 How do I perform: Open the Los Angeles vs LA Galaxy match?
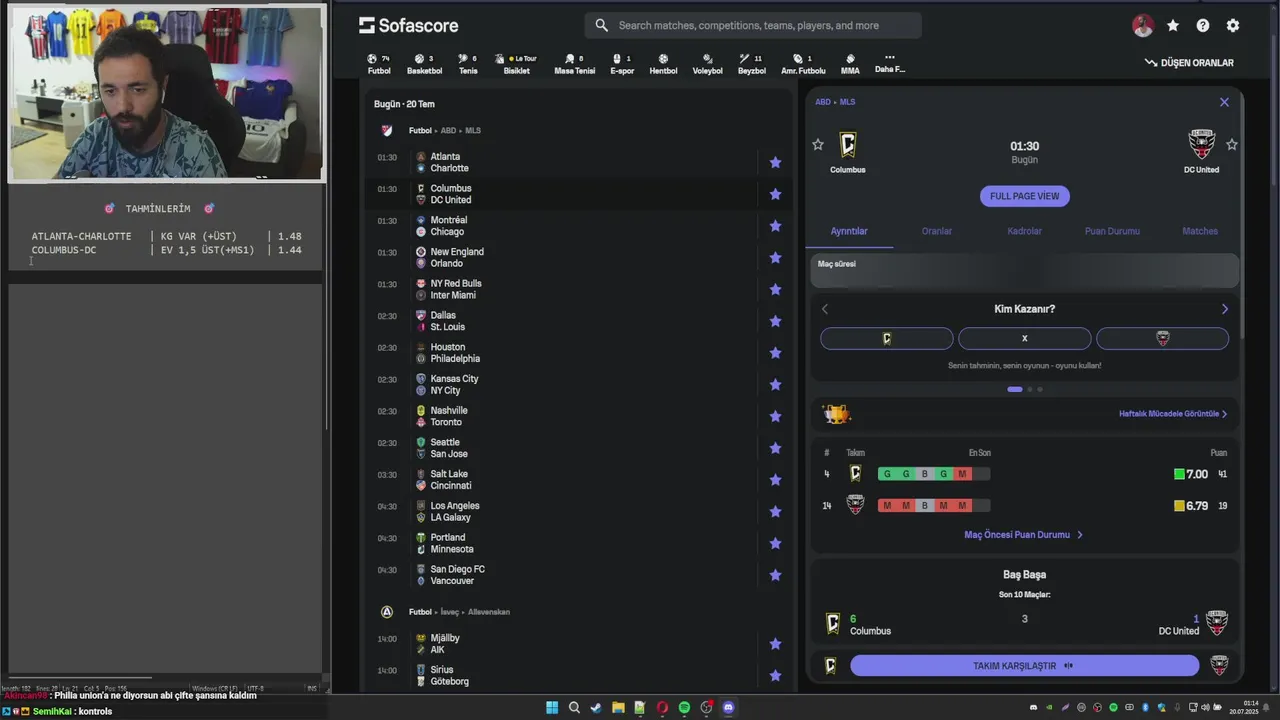tap(578, 512)
